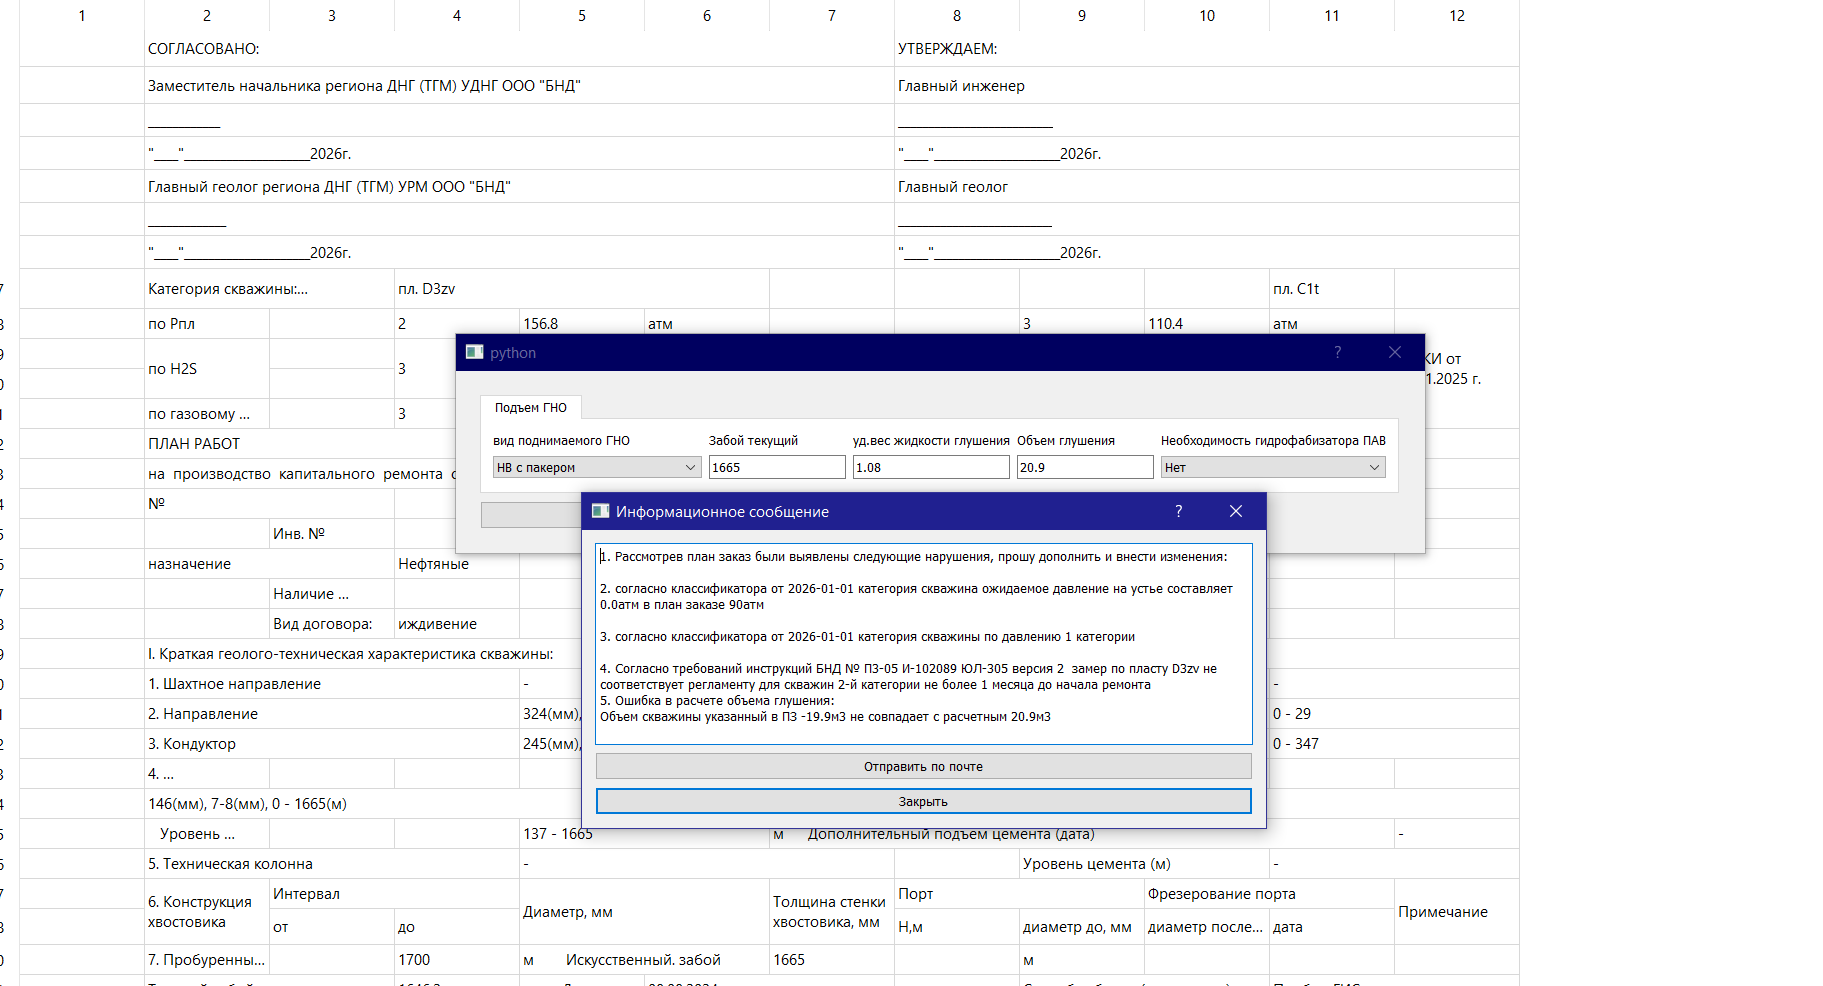Viewport: 1823px width, 986px height.
Task: Click the 3. Кондуктор cell
Action: (332, 744)
